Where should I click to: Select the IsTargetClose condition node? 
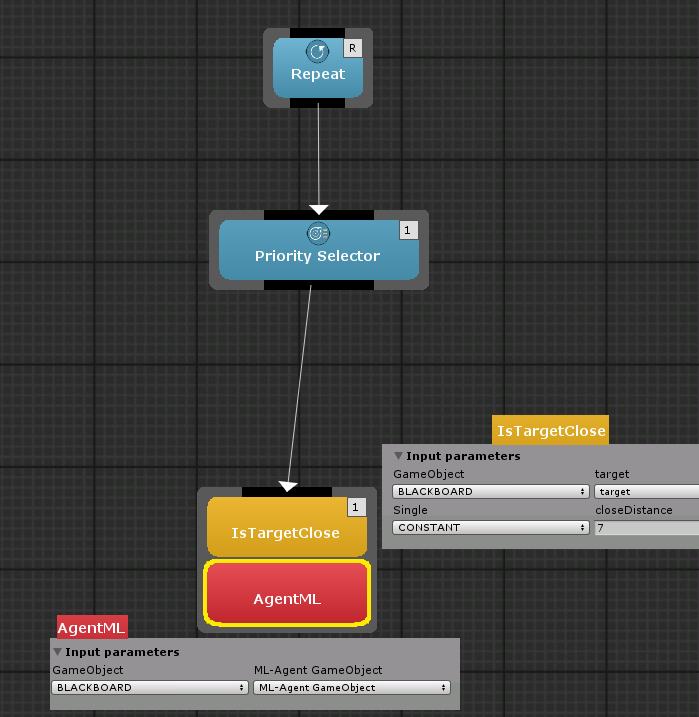287,526
